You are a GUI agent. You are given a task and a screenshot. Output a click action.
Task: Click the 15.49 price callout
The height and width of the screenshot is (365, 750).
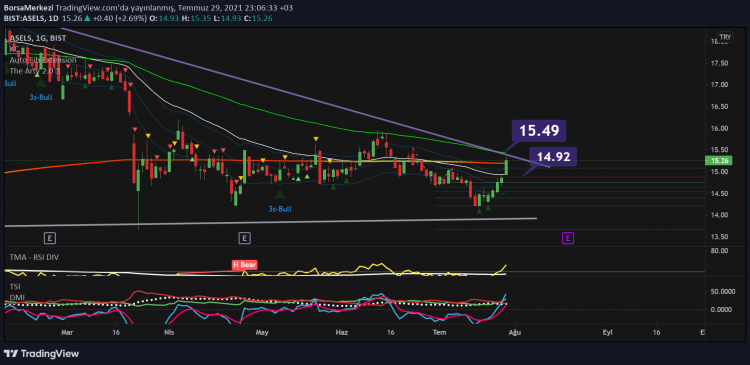pyautogui.click(x=539, y=131)
